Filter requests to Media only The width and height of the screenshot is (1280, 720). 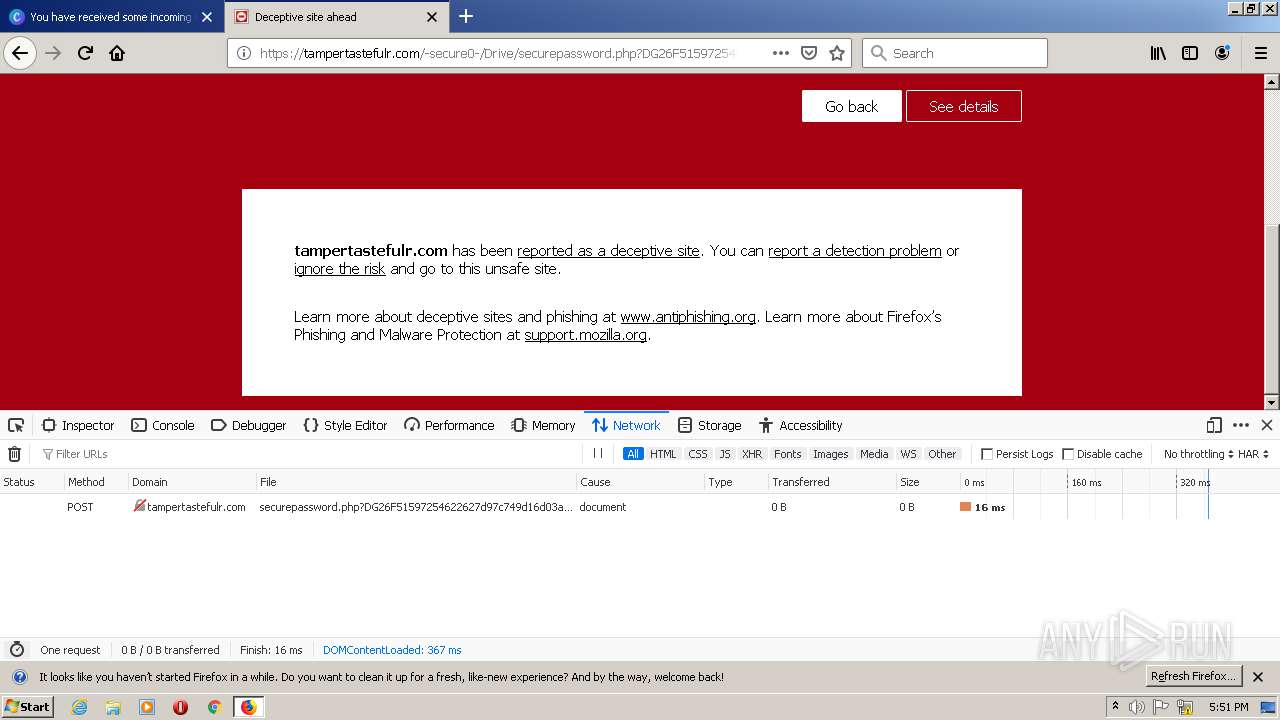pos(874,454)
